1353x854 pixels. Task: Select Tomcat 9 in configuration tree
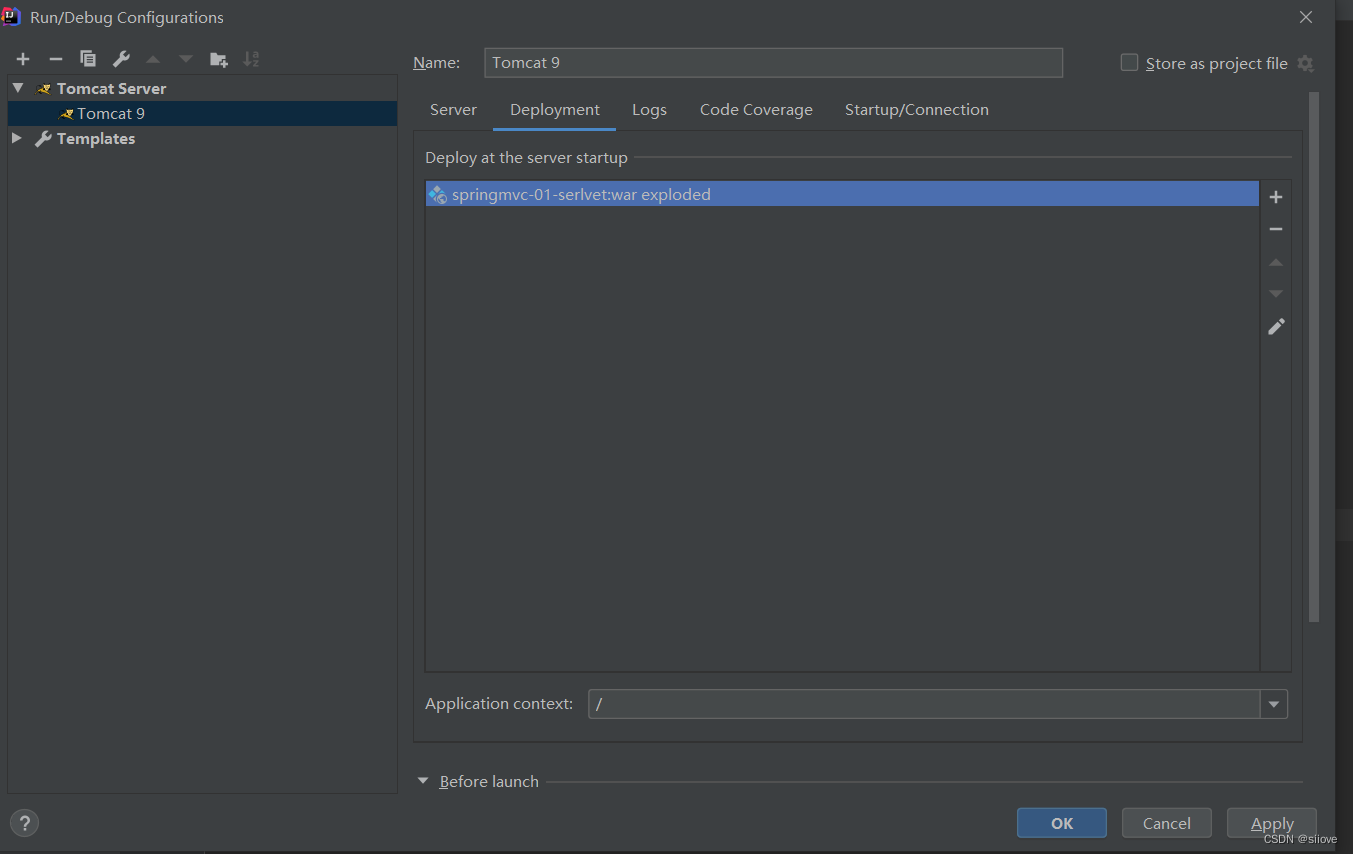202,114
